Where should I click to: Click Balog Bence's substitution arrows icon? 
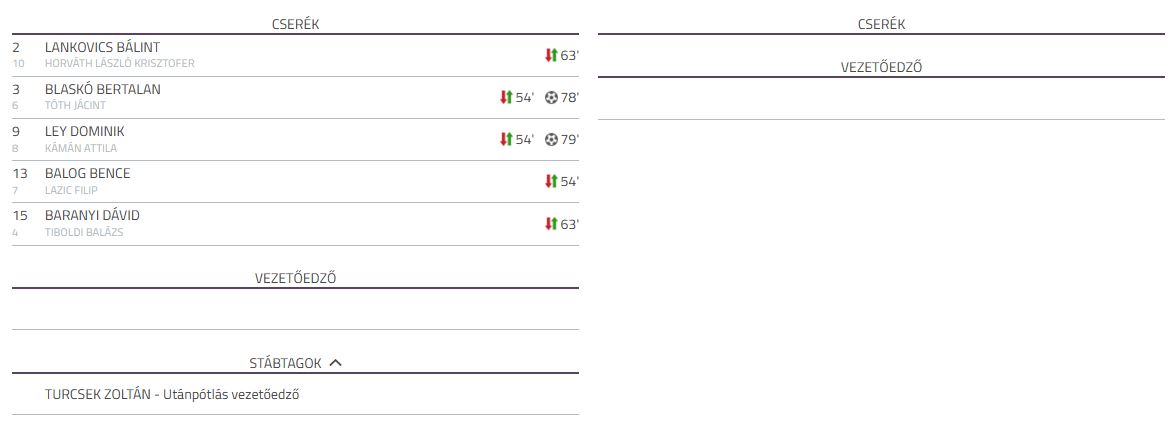[x=551, y=181]
